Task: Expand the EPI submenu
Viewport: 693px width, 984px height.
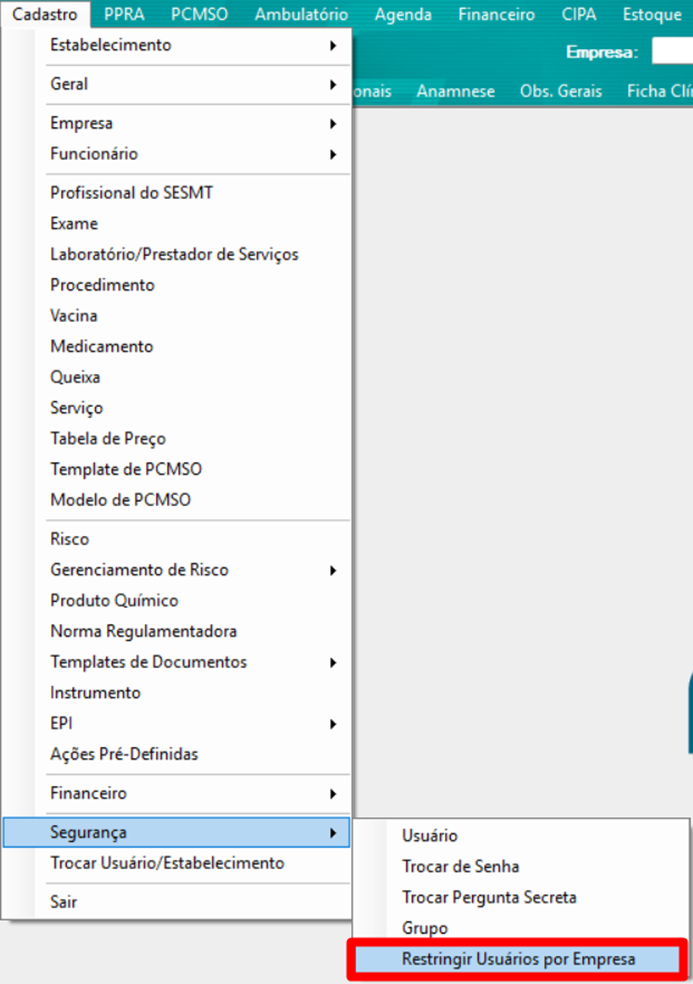Action: coord(176,724)
